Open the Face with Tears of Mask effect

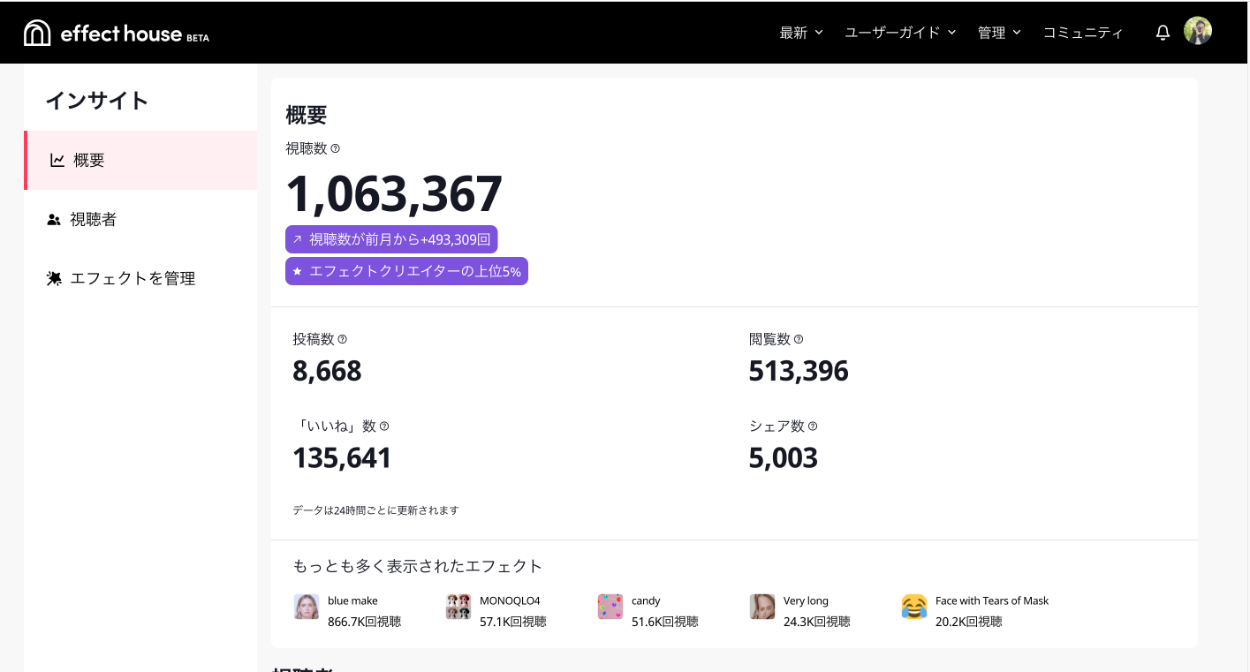pyautogui.click(x=914, y=607)
